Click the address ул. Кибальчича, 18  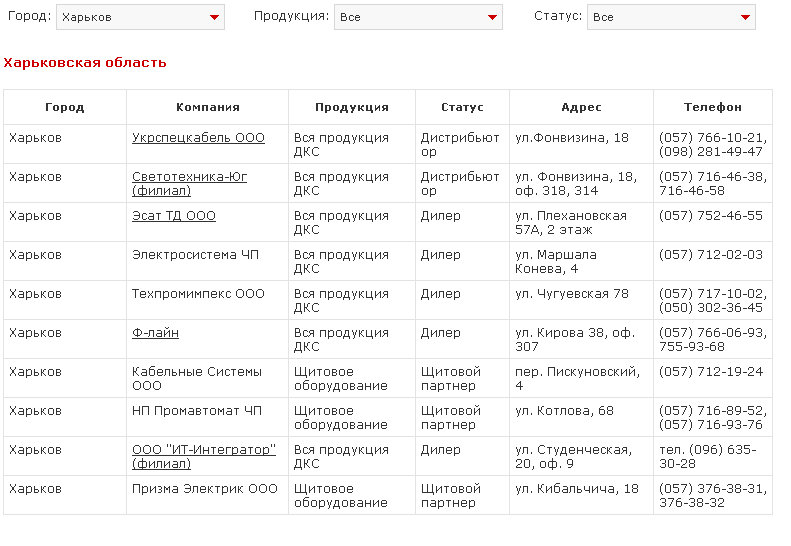tap(577, 489)
